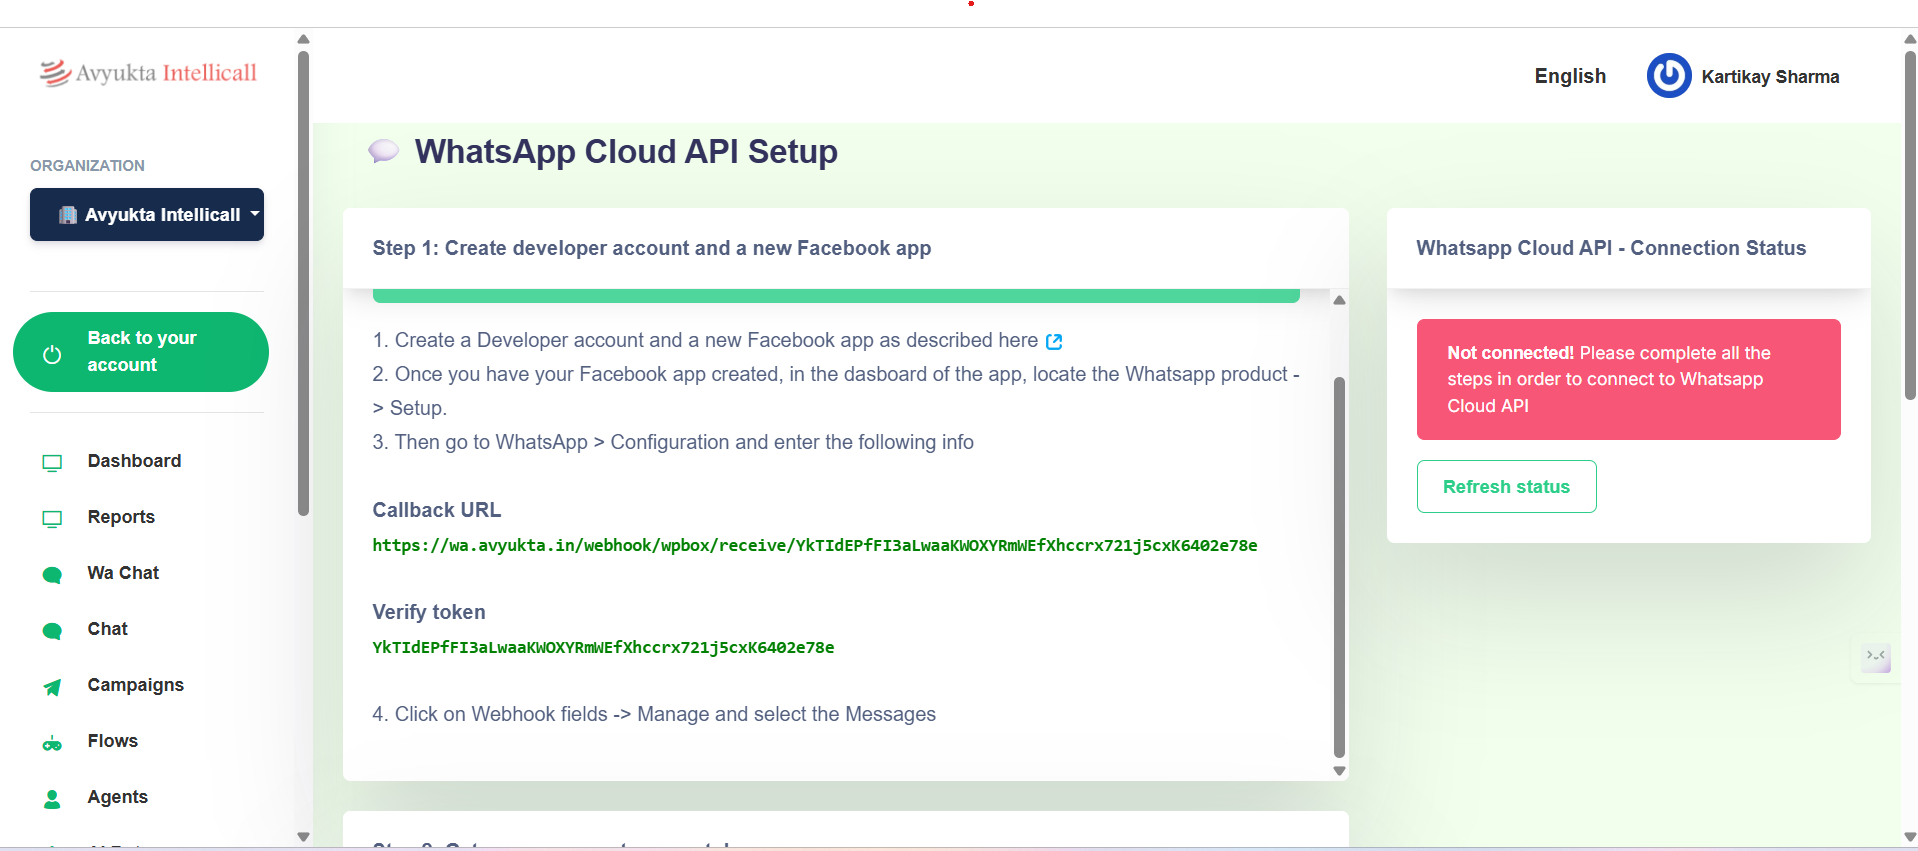Screen dimensions: 1918x851
Task: Click the Campaigns paper plane icon
Action: pos(52,686)
